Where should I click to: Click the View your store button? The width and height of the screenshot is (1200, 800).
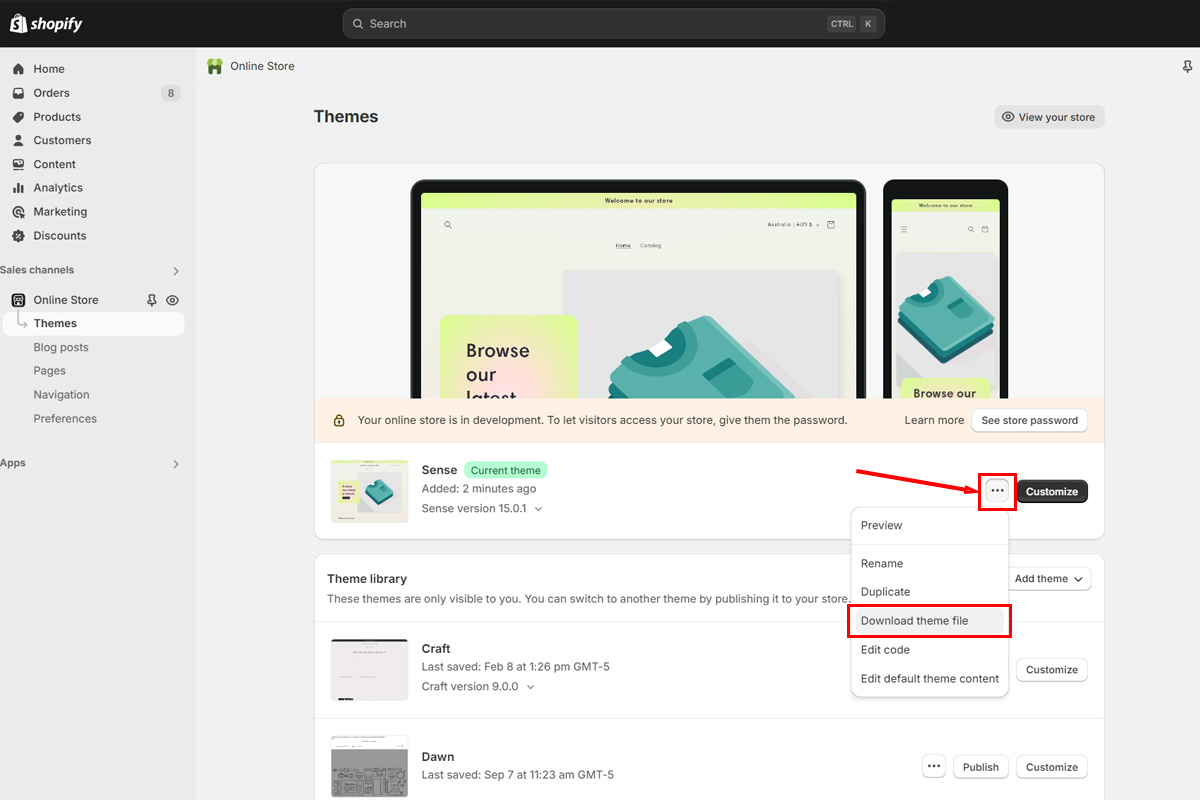click(x=1049, y=117)
